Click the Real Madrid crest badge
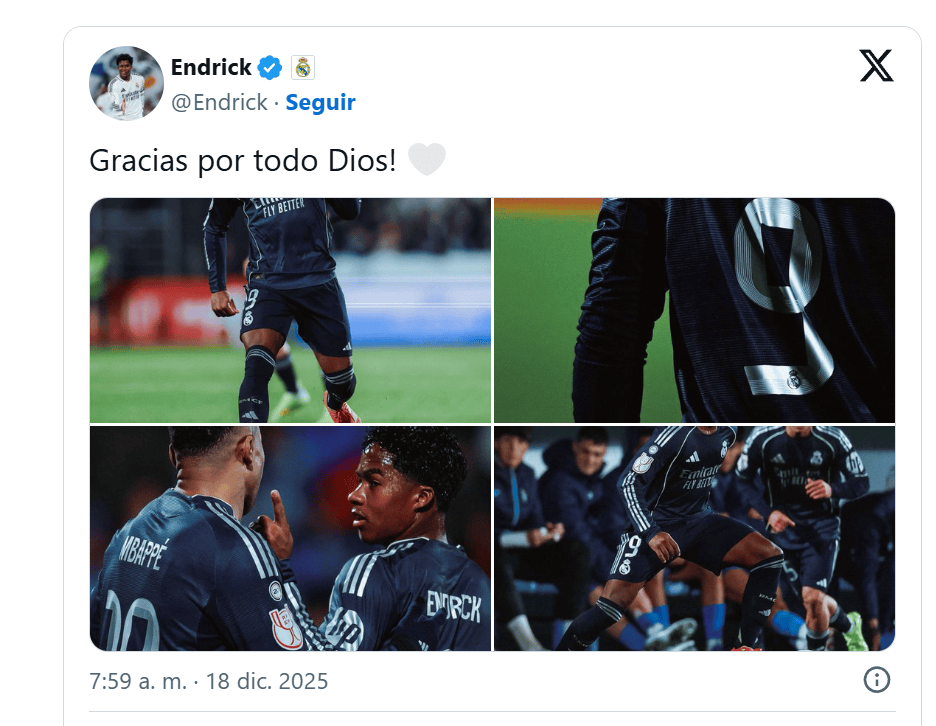Viewport: 936px width, 726px height. pos(303,67)
